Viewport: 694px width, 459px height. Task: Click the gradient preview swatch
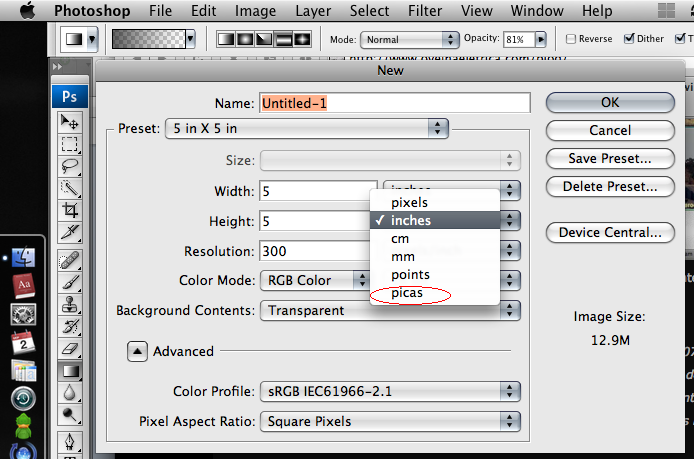click(x=149, y=39)
